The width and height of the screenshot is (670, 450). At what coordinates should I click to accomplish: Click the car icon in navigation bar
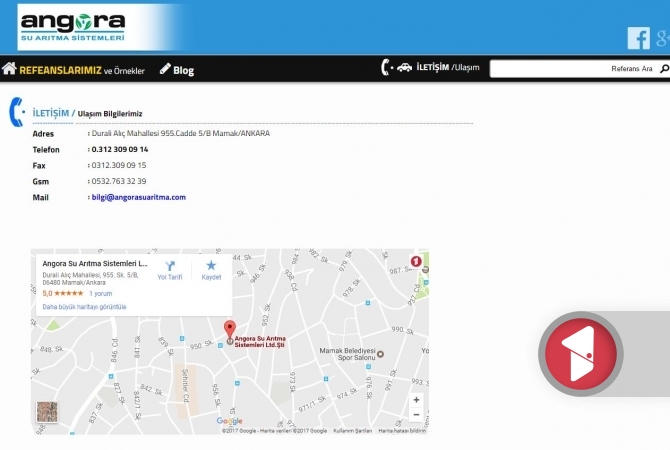(404, 67)
